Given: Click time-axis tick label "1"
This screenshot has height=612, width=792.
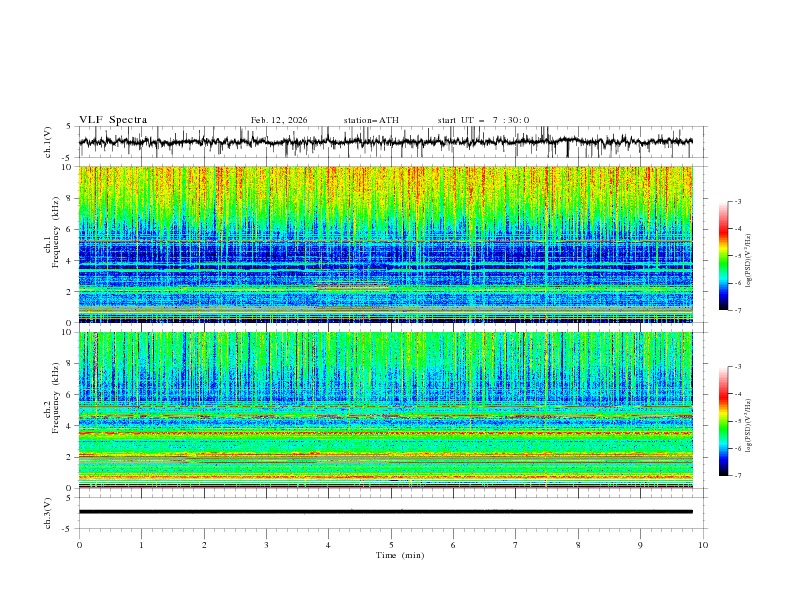Looking at the screenshot, I should click(x=141, y=545).
